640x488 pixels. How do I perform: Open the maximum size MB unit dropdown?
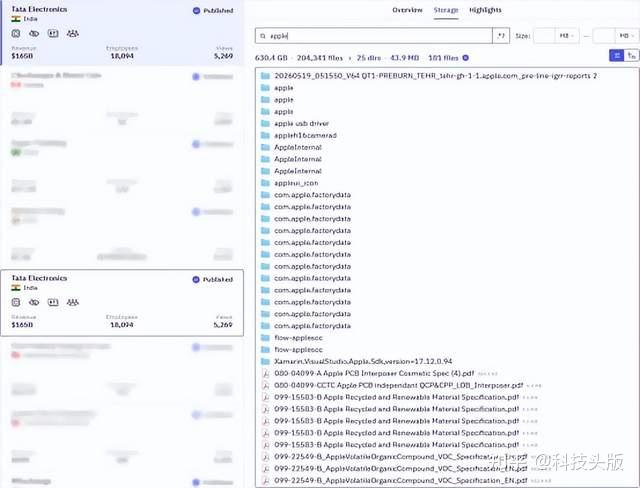click(x=627, y=36)
